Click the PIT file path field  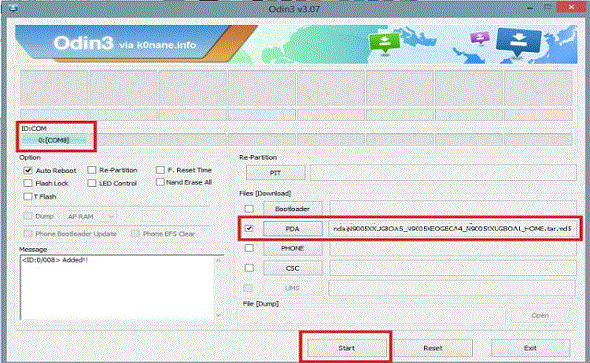pos(443,173)
